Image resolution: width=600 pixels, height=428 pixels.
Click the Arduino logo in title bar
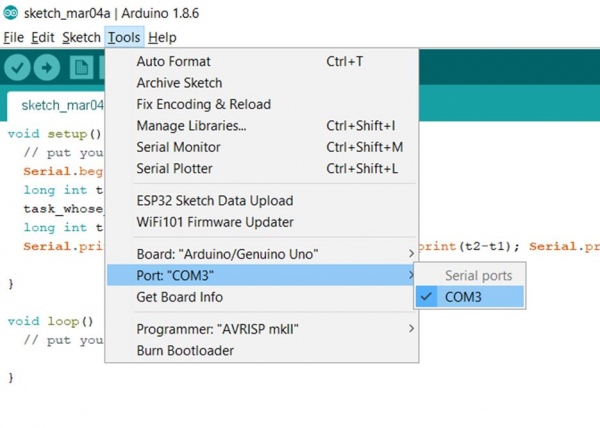[10, 11]
